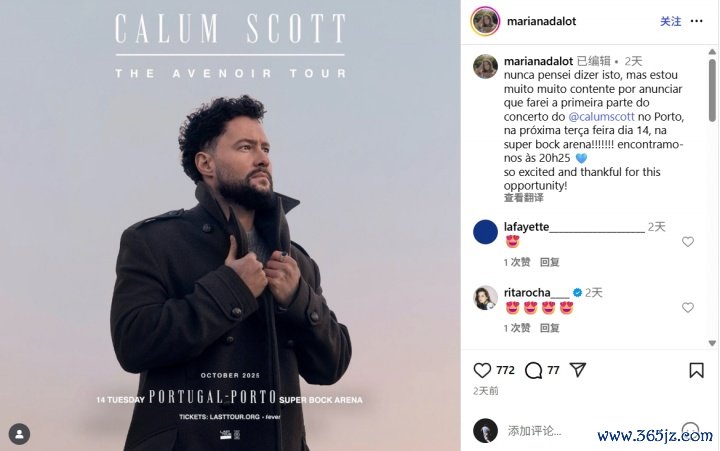Reply to the ritarocha comment via 回复

click(550, 328)
